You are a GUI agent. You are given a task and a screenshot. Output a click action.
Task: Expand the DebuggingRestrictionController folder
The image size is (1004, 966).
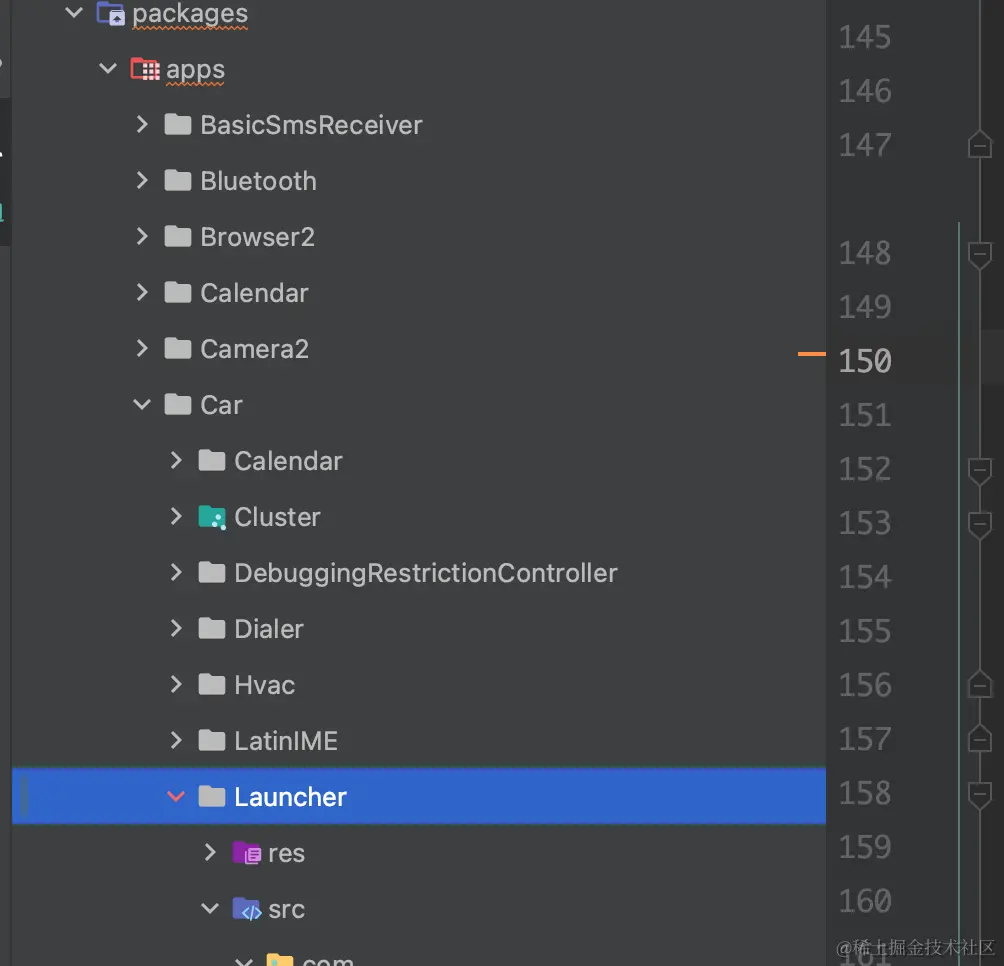tap(176, 573)
